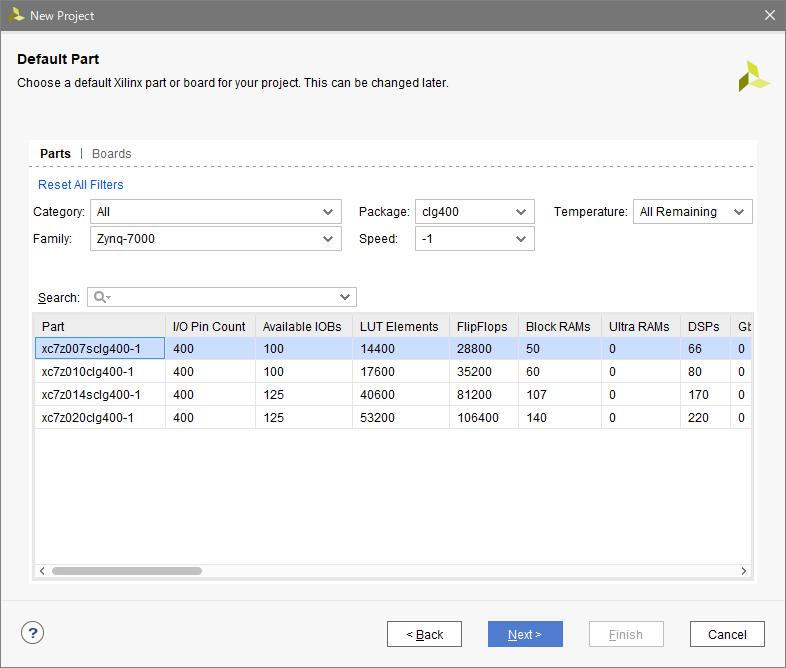The width and height of the screenshot is (786, 668).
Task: Sort by FlipFlops column header
Action: [x=484, y=326]
